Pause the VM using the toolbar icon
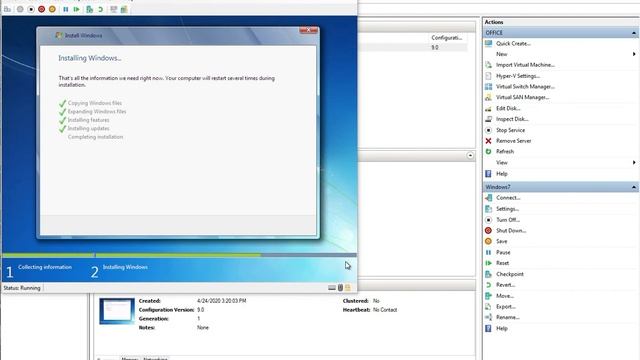The width and height of the screenshot is (640, 360). coord(66,9)
